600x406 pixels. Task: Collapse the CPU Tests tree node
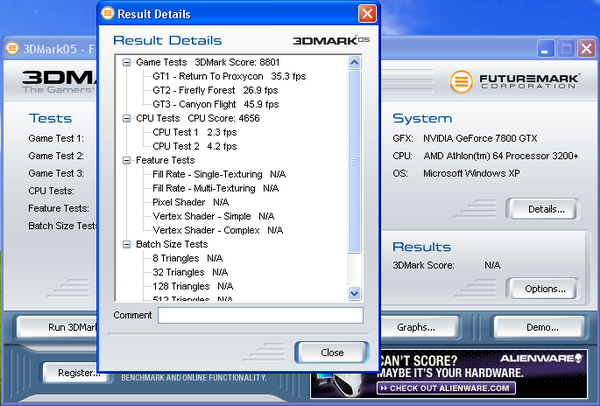click(x=126, y=119)
